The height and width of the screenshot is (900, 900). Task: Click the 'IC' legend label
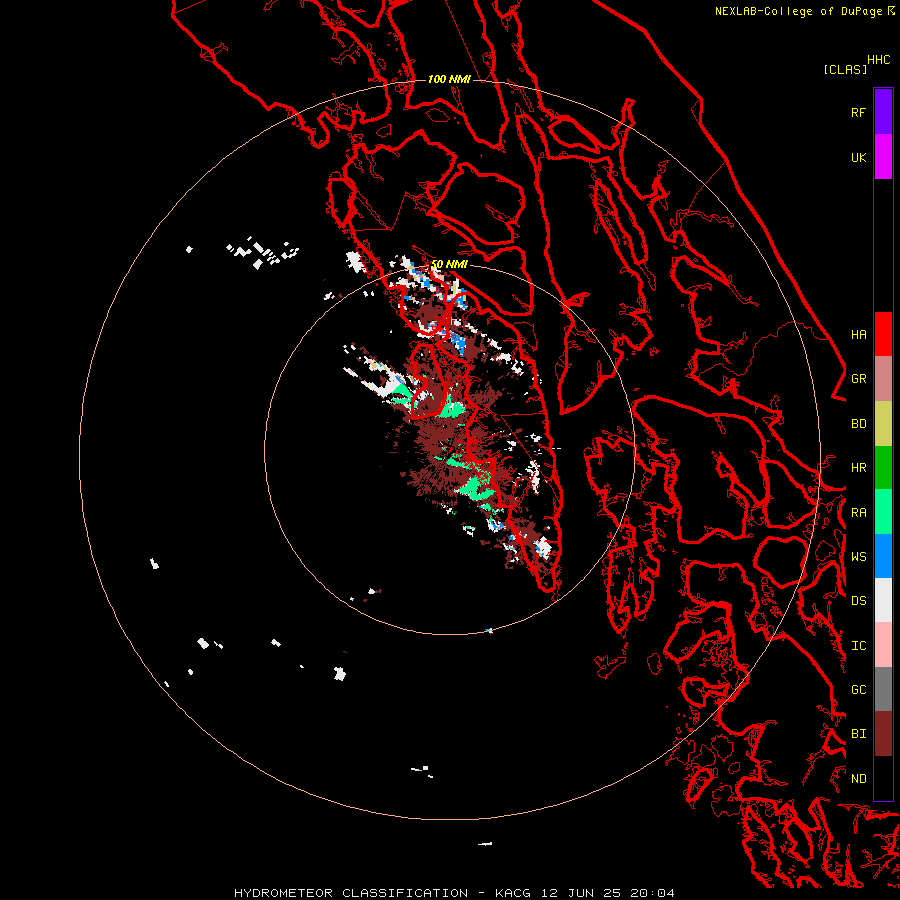point(858,646)
